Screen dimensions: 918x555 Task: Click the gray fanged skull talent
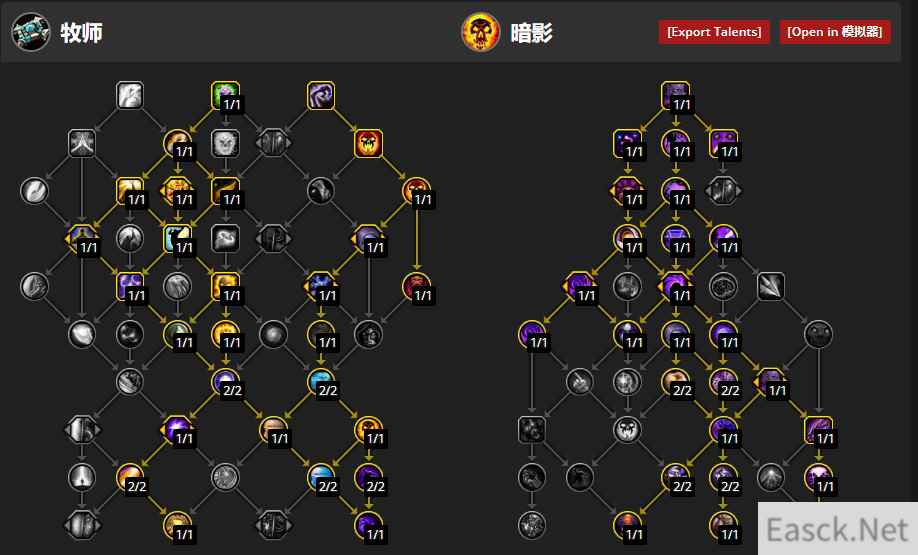coord(627,430)
